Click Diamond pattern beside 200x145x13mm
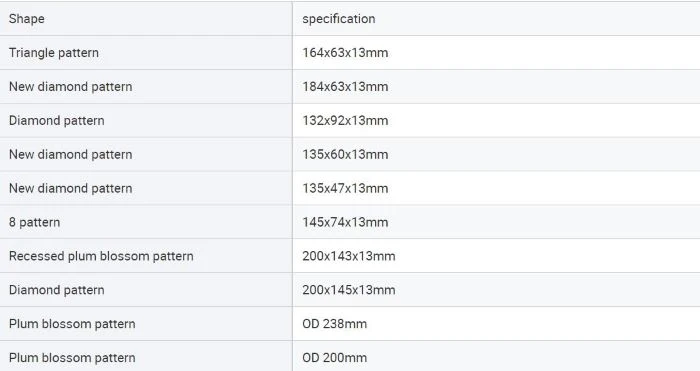 tap(146, 290)
